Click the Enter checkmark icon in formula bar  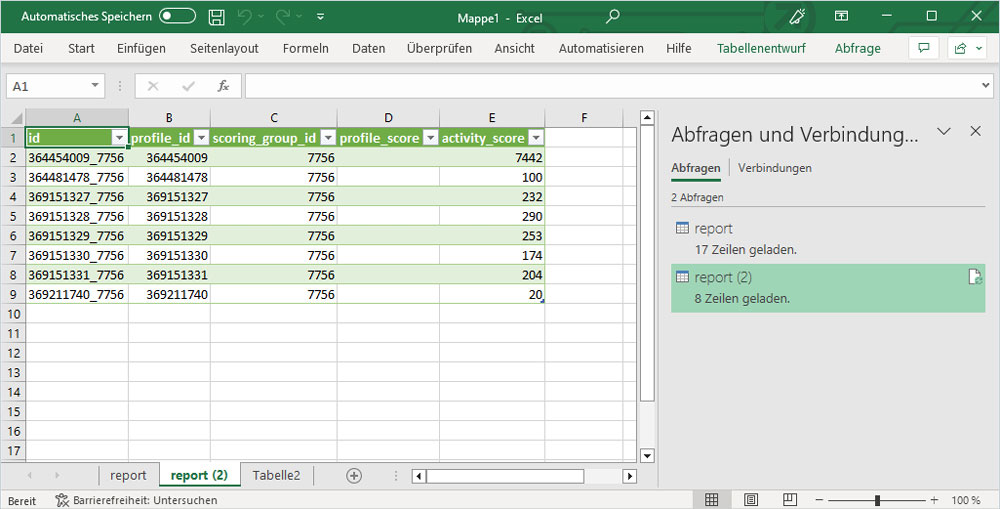188,86
